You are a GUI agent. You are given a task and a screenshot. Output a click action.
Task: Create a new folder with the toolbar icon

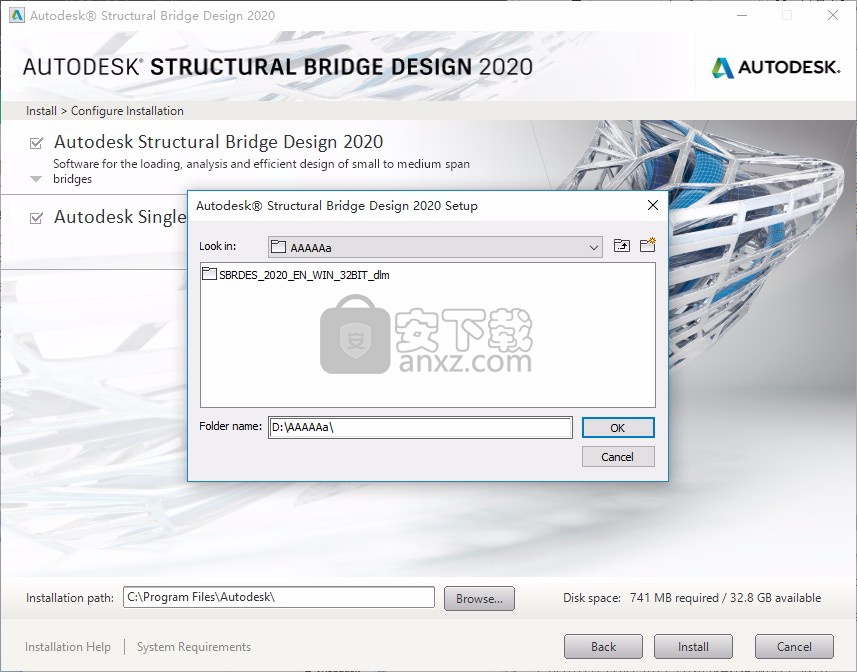[x=648, y=245]
